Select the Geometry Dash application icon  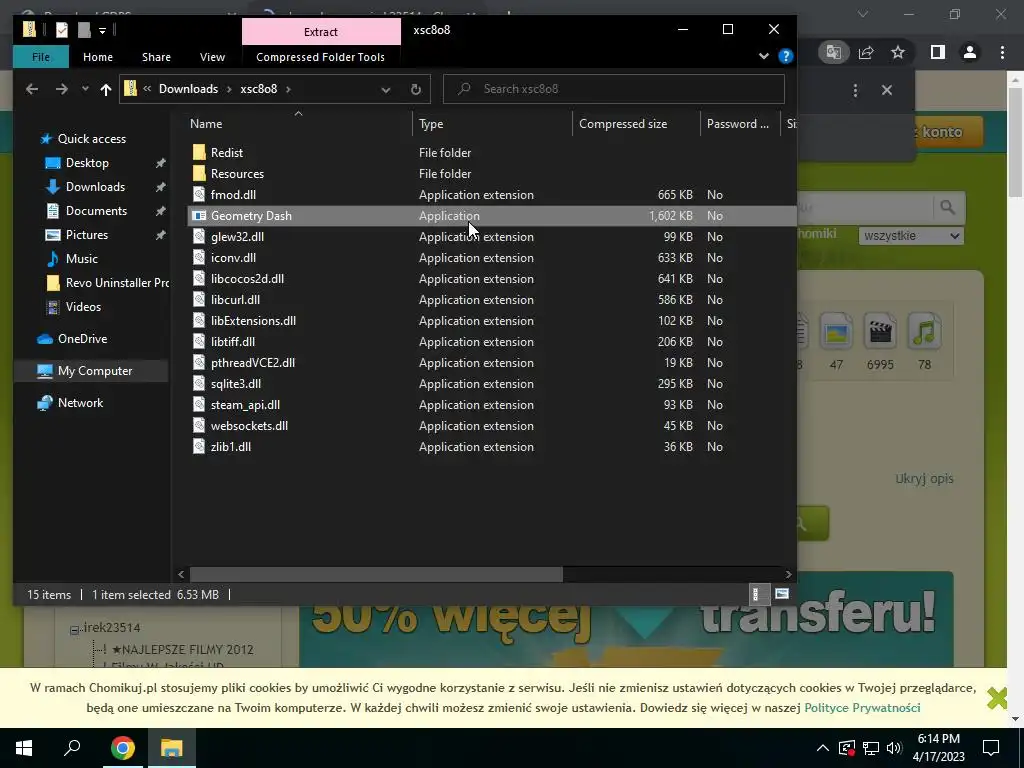click(x=199, y=216)
